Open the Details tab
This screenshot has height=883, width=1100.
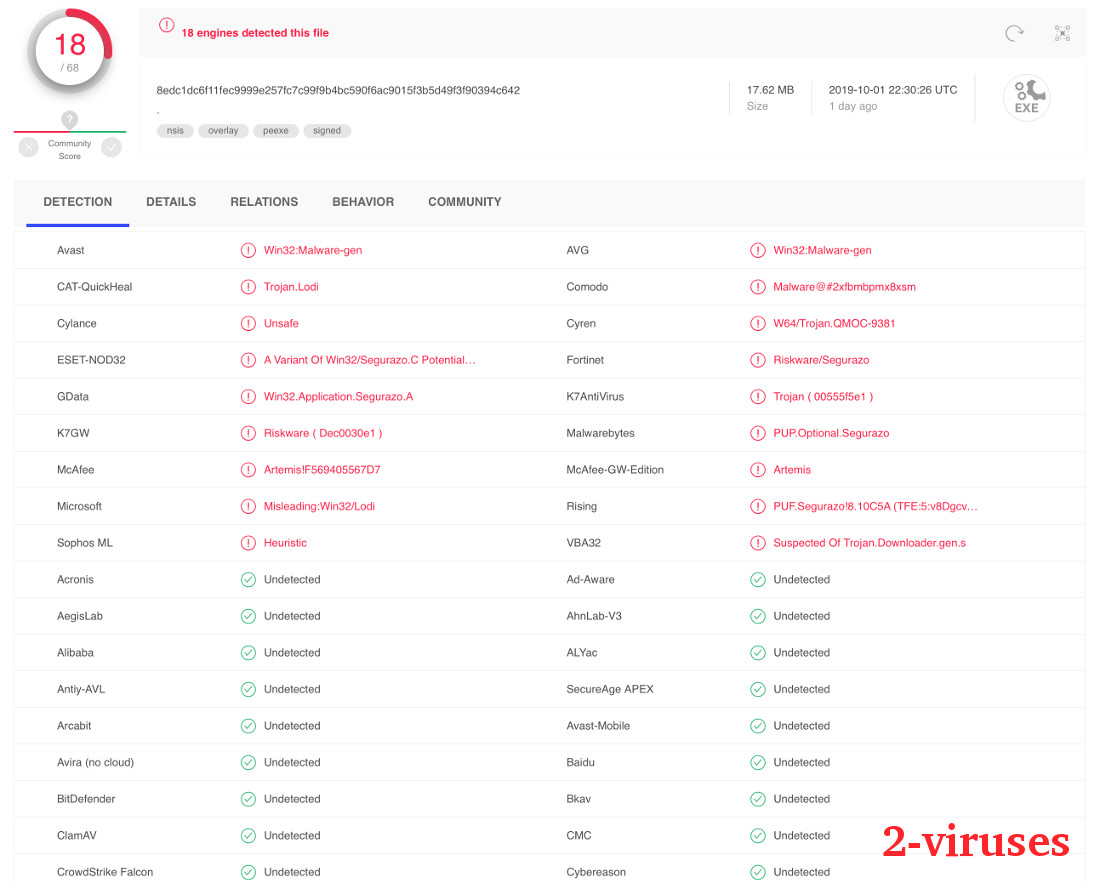pos(171,202)
